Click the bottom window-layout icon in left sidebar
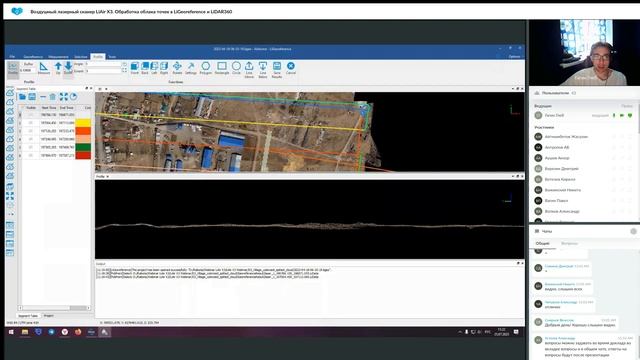640x360 pixels. tap(10, 253)
